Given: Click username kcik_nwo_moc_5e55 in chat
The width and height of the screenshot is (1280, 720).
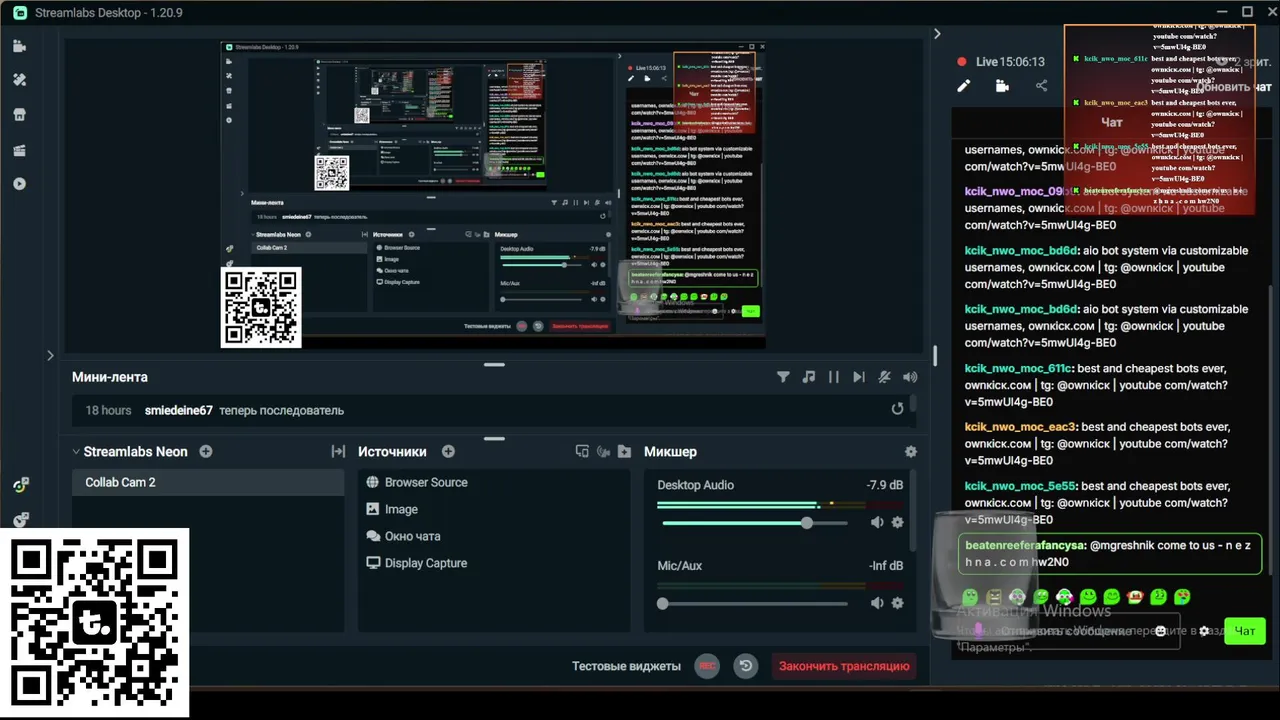Looking at the screenshot, I should 1020,486.
